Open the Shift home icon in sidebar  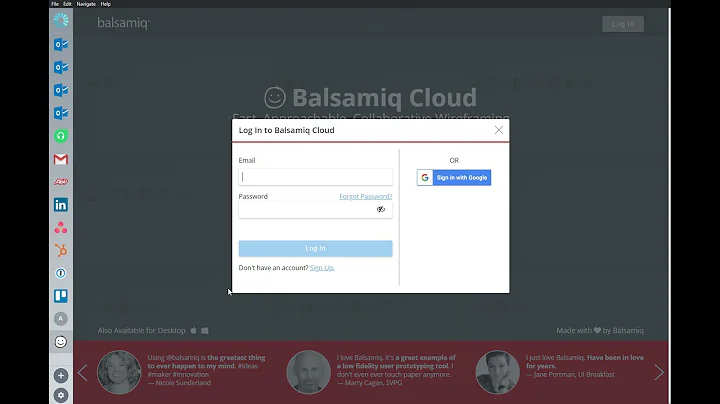click(61, 20)
